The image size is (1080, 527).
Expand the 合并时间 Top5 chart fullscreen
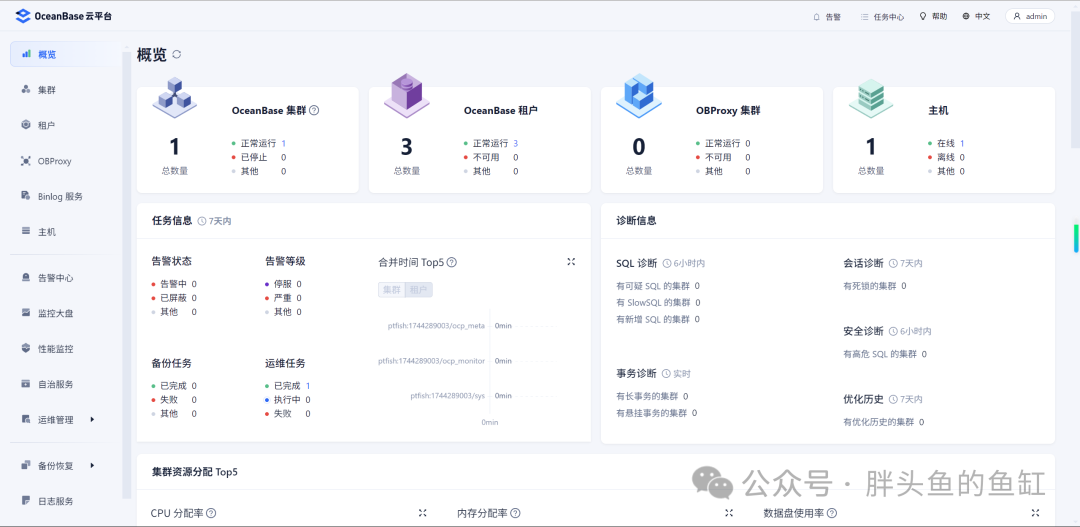click(x=571, y=262)
